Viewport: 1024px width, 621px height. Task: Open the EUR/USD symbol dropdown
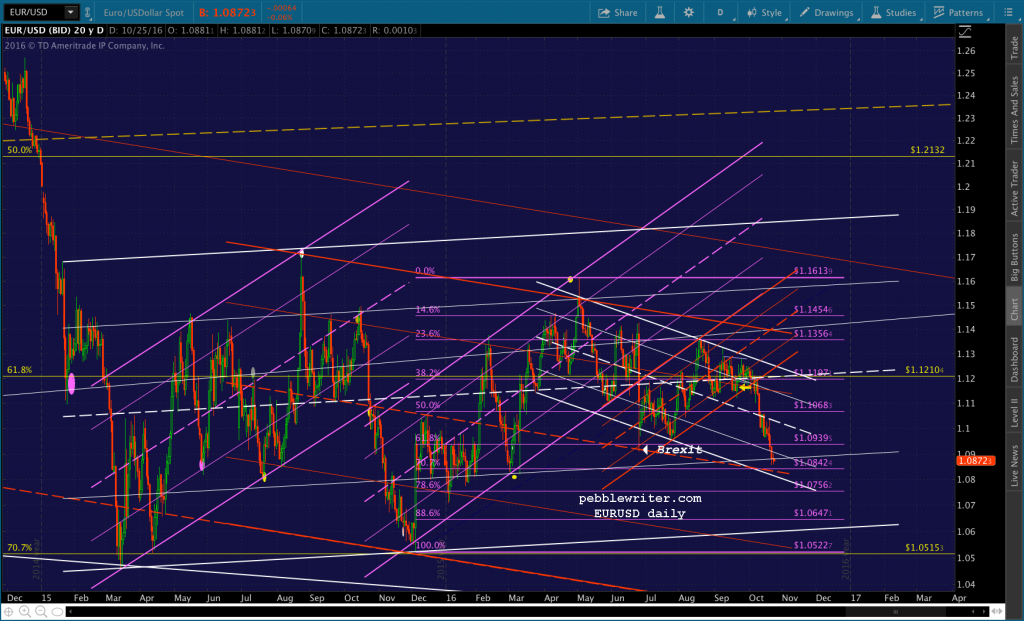click(x=71, y=12)
